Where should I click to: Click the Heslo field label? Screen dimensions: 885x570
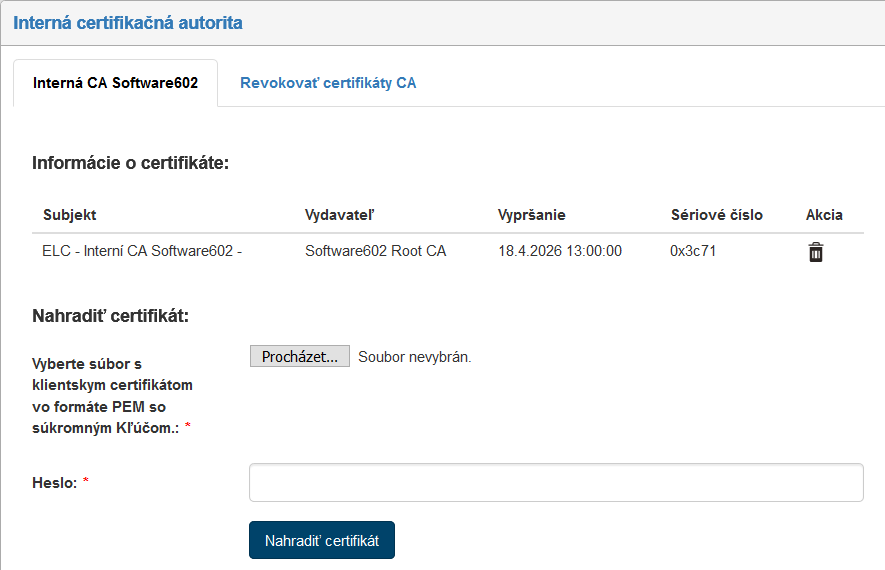pos(54,483)
